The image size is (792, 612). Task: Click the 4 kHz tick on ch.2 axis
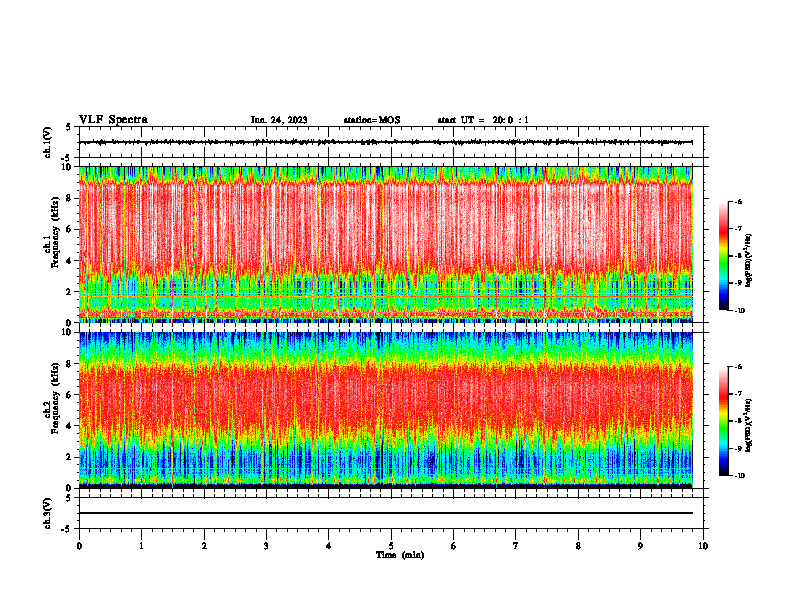pos(70,426)
